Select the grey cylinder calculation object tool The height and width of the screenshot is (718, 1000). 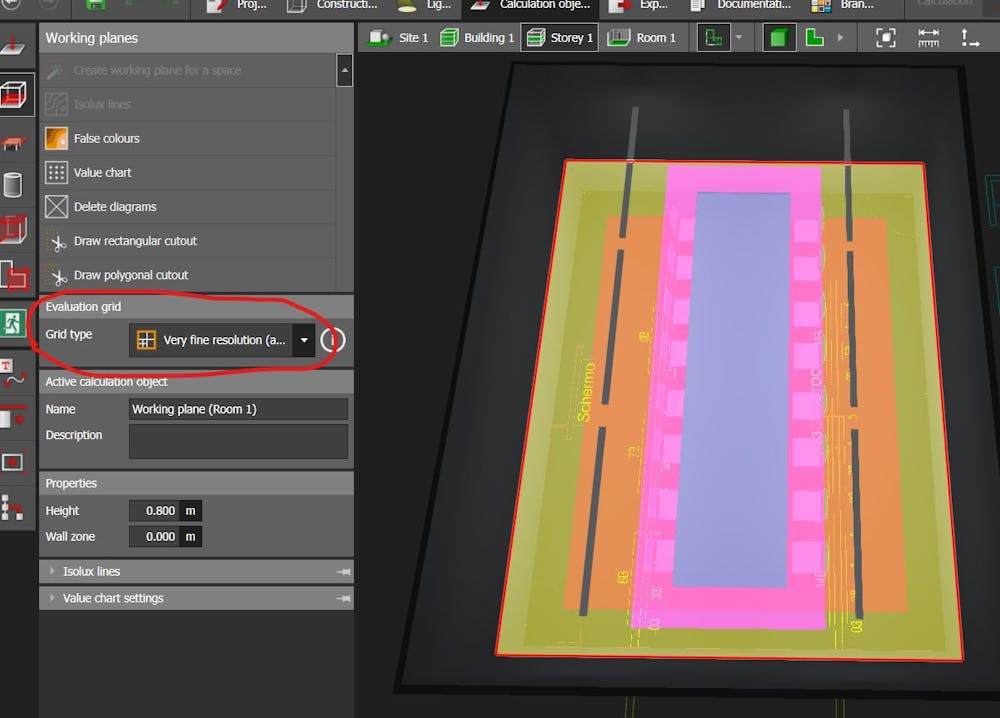(14, 185)
